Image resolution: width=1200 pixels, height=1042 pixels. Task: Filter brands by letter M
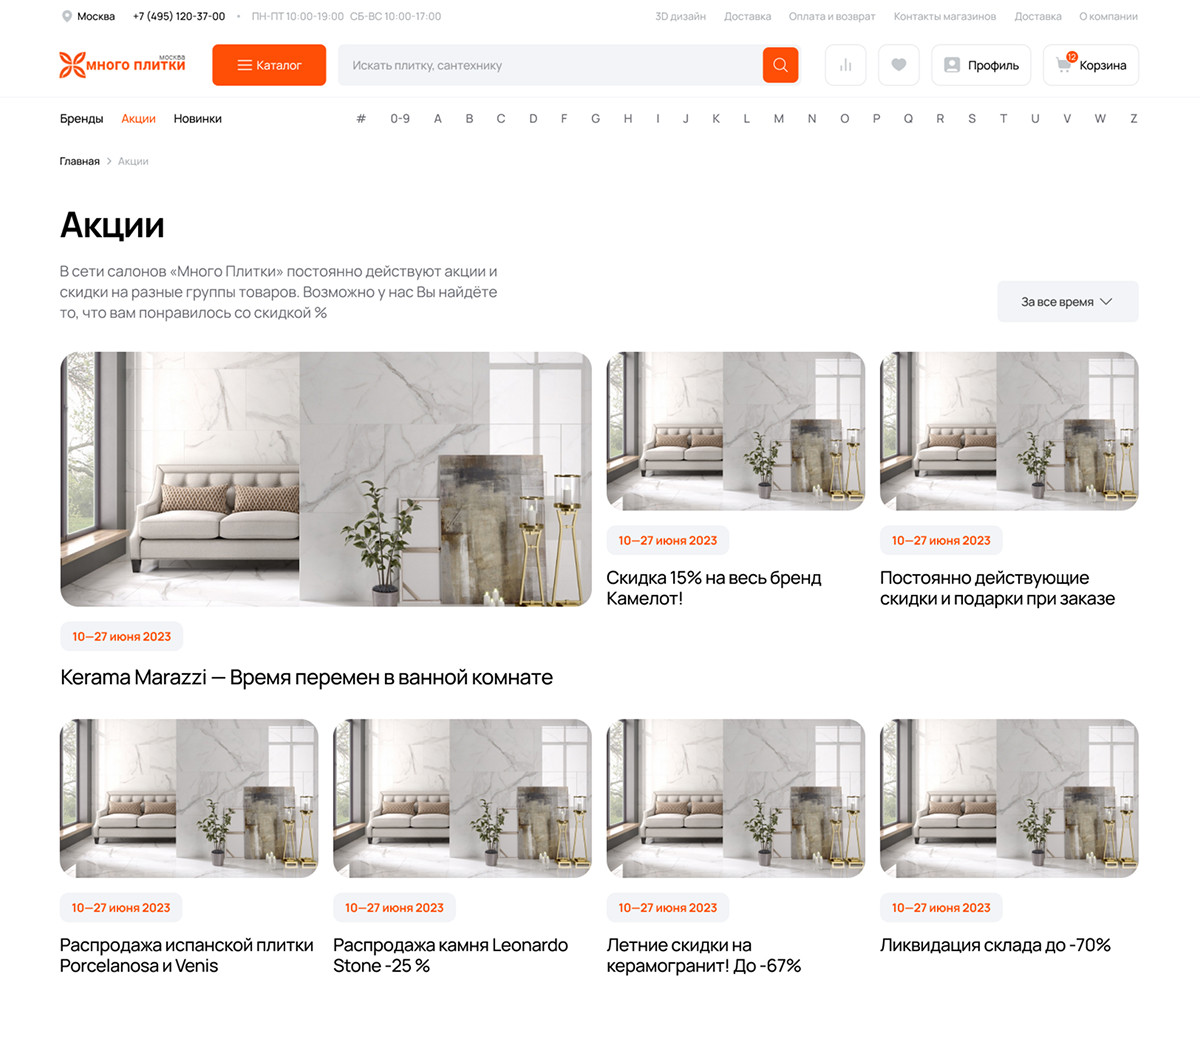point(778,119)
